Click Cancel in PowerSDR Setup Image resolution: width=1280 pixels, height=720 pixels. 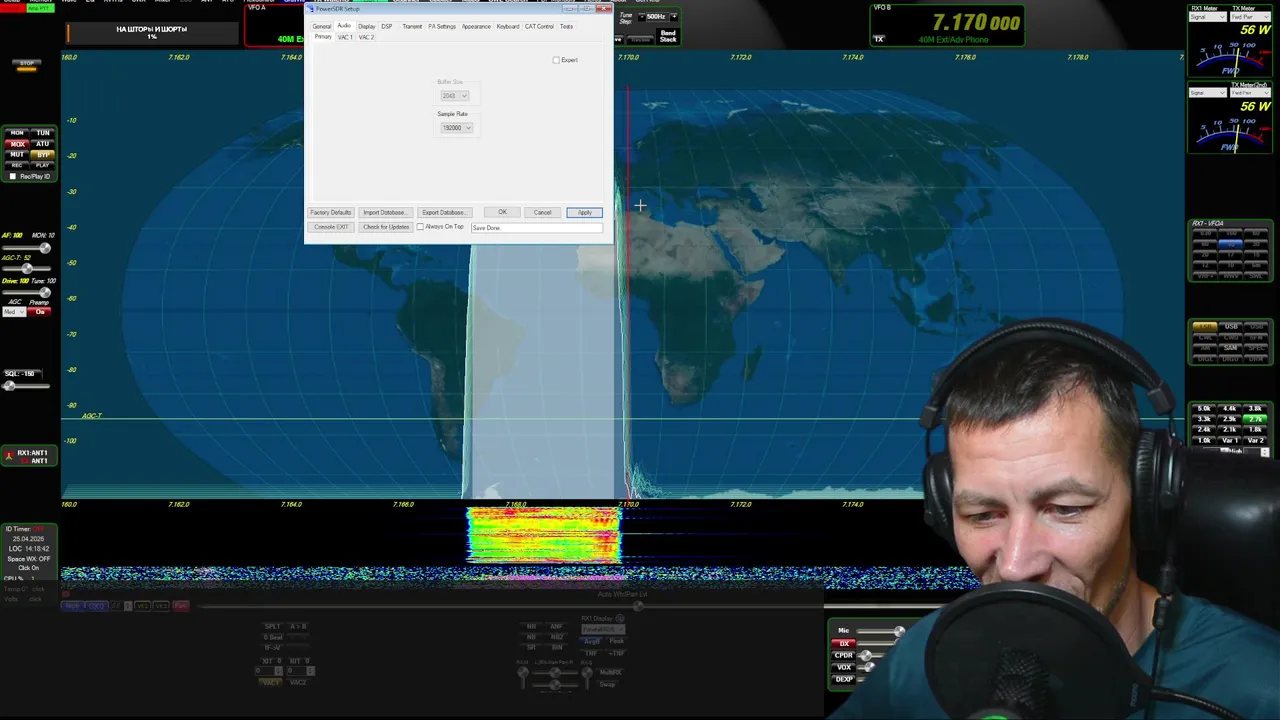point(542,212)
